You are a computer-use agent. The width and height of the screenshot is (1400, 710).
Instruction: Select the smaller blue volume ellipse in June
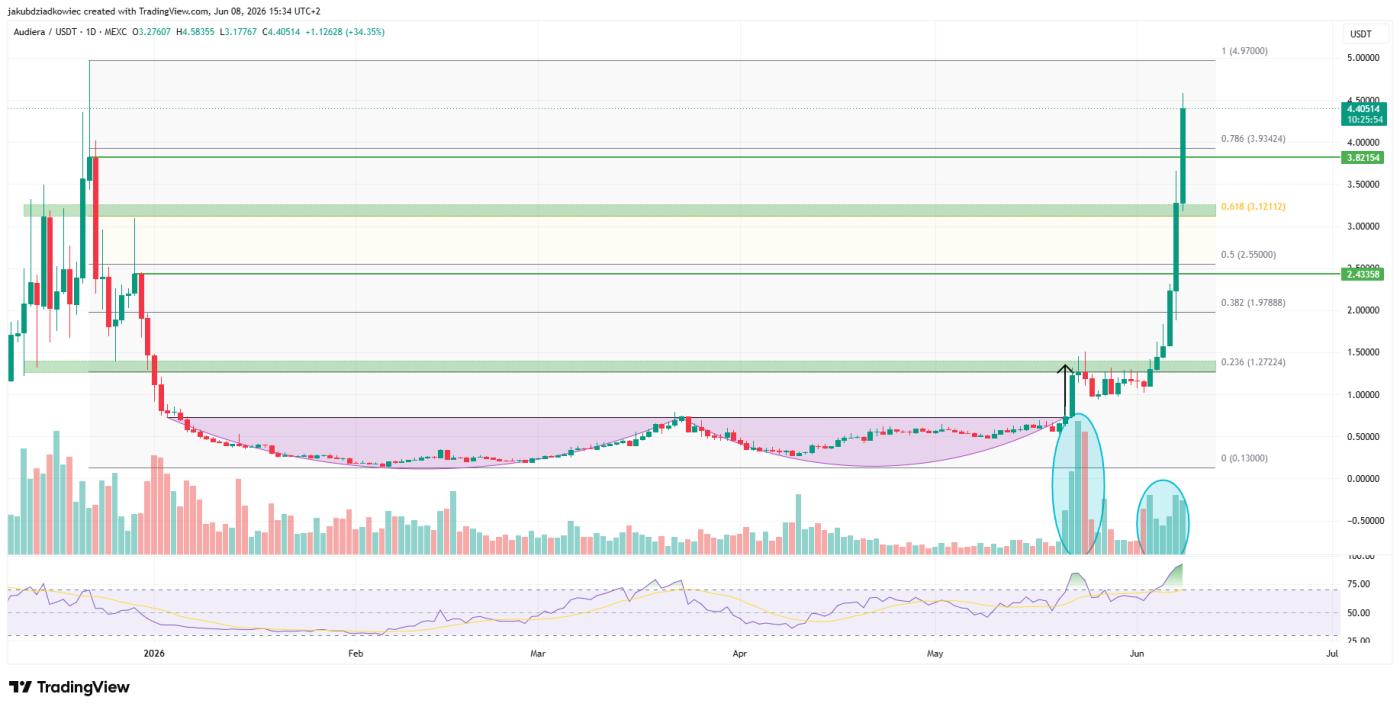pos(1163,518)
